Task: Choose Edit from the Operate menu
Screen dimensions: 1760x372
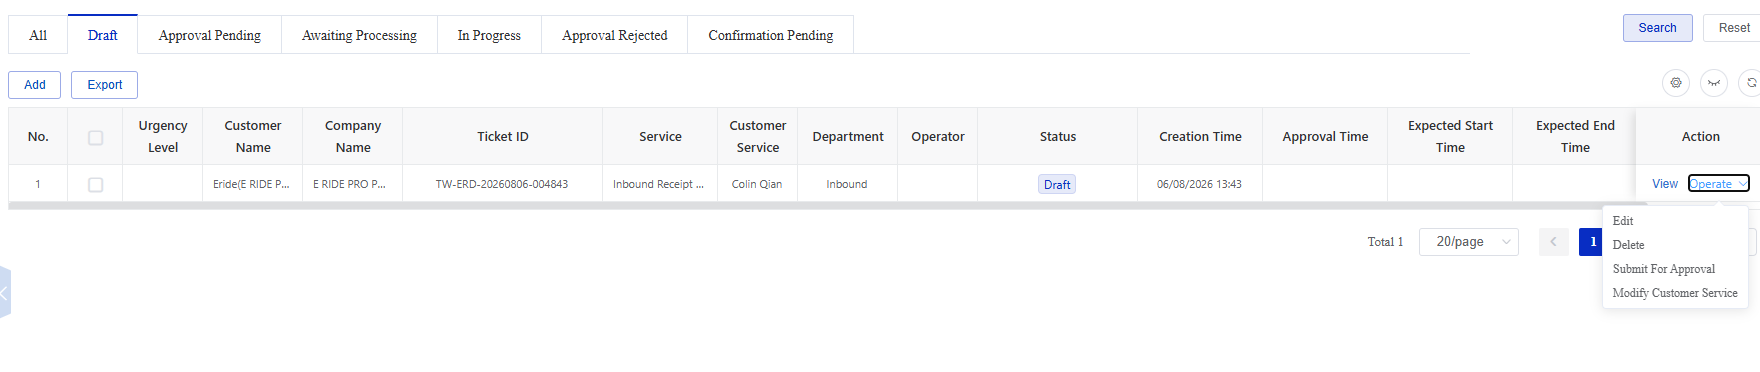Action: 1675,221
